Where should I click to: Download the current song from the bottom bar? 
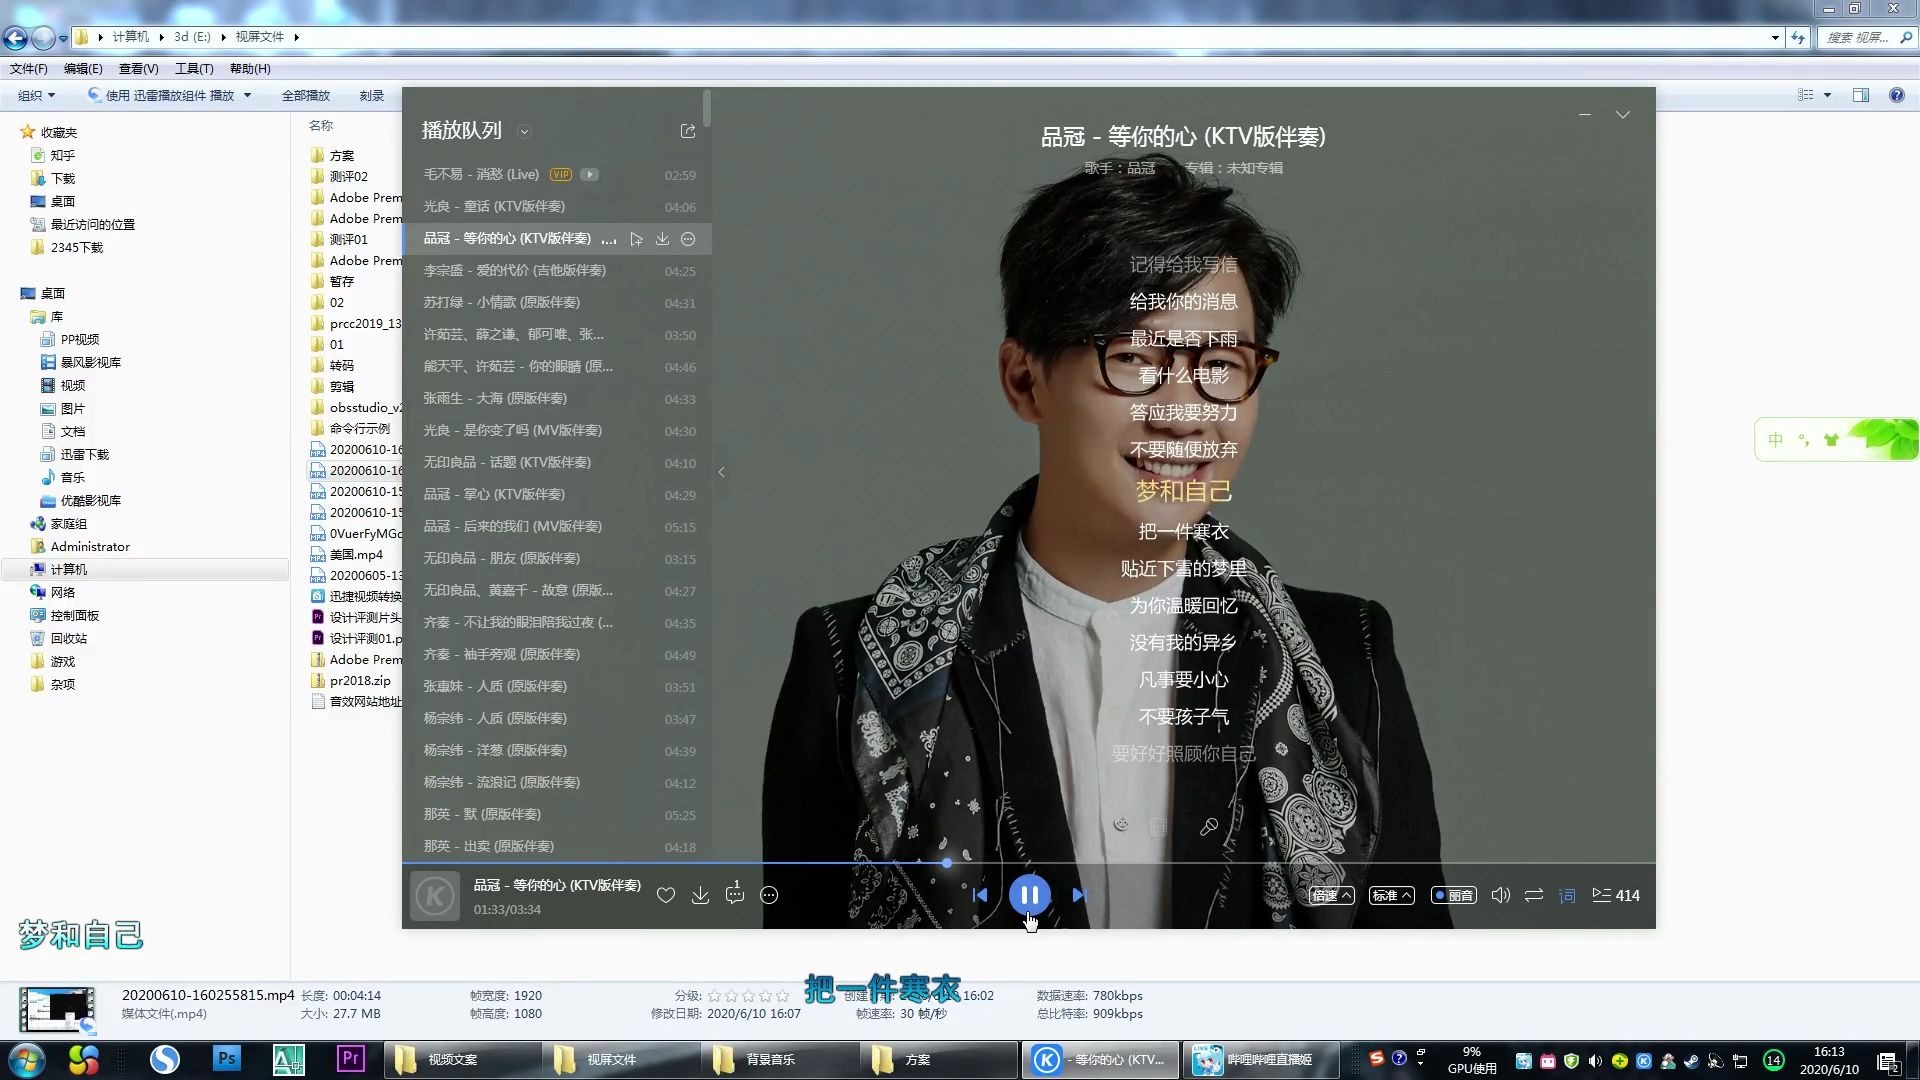(x=700, y=895)
